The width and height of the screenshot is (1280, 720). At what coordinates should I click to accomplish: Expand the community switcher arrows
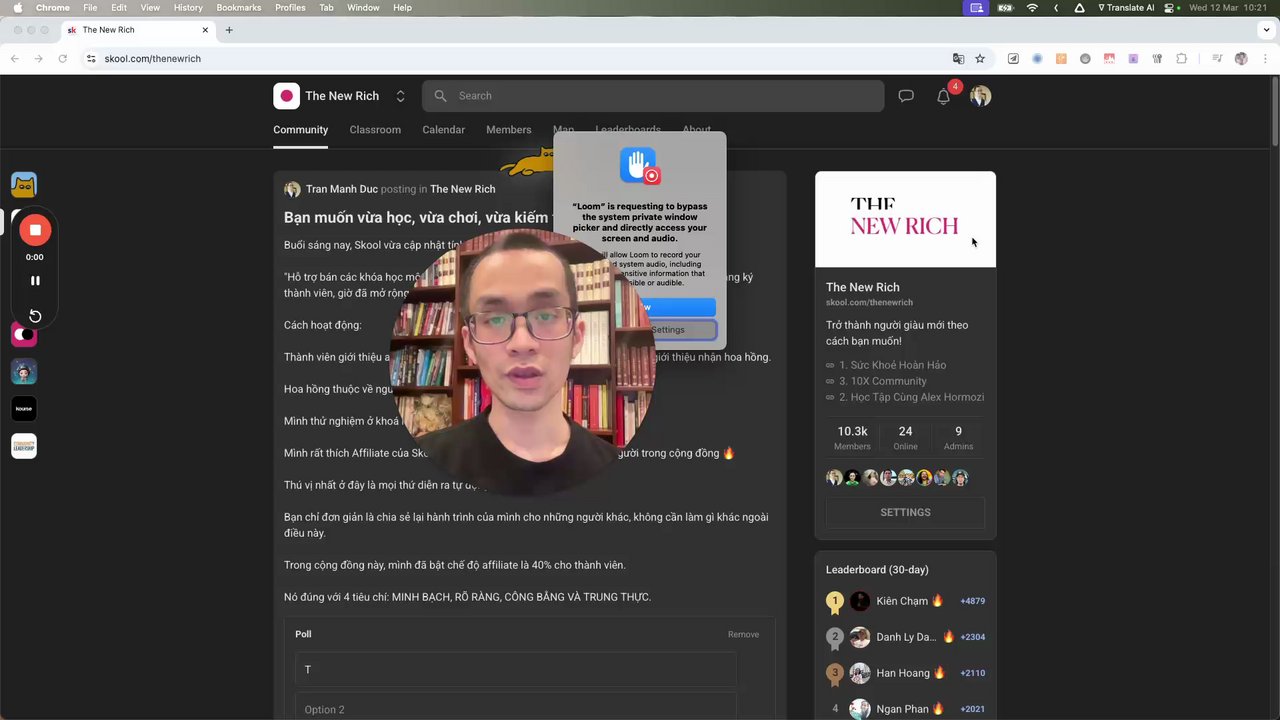point(400,96)
